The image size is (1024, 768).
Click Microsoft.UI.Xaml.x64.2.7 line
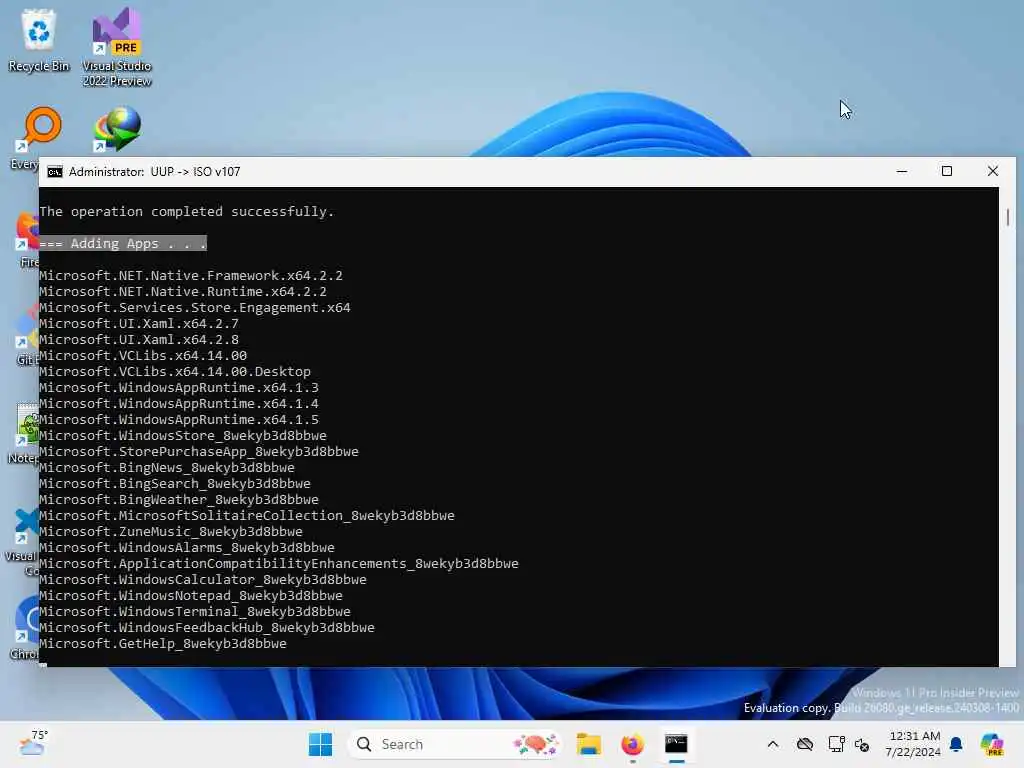click(x=139, y=323)
